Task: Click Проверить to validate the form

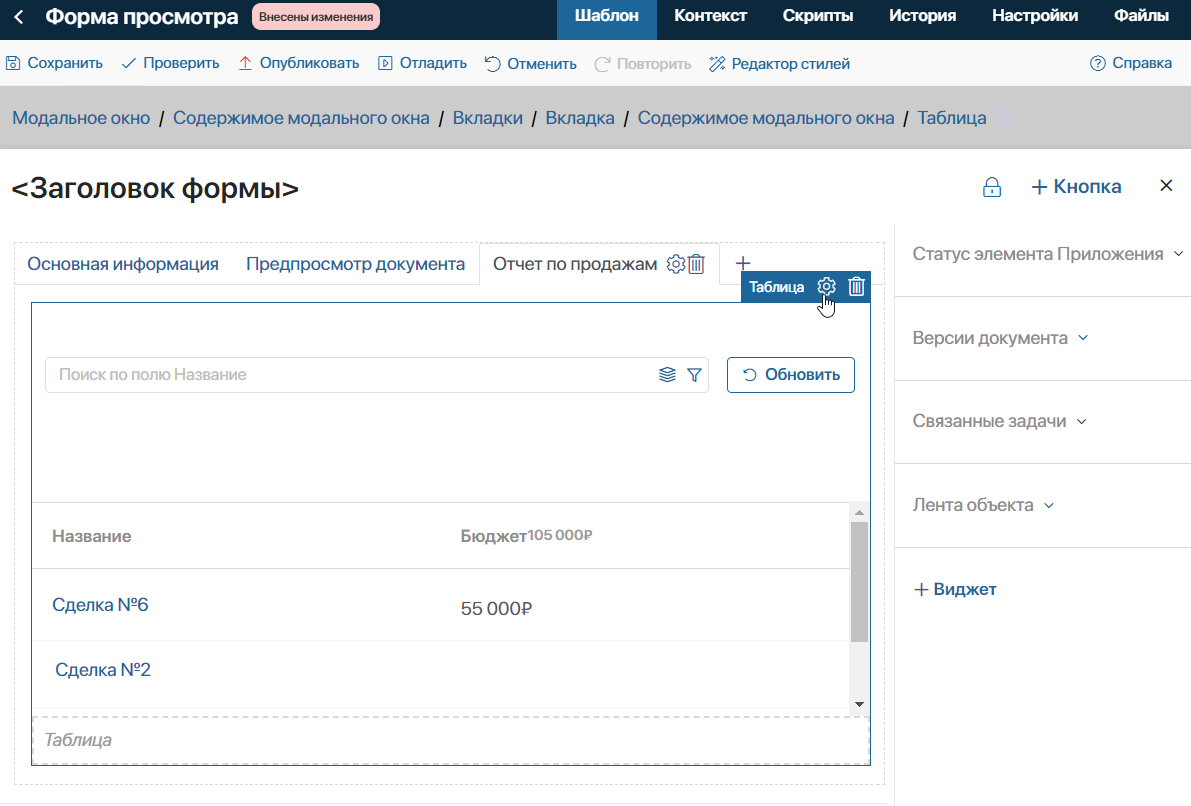Action: point(170,63)
